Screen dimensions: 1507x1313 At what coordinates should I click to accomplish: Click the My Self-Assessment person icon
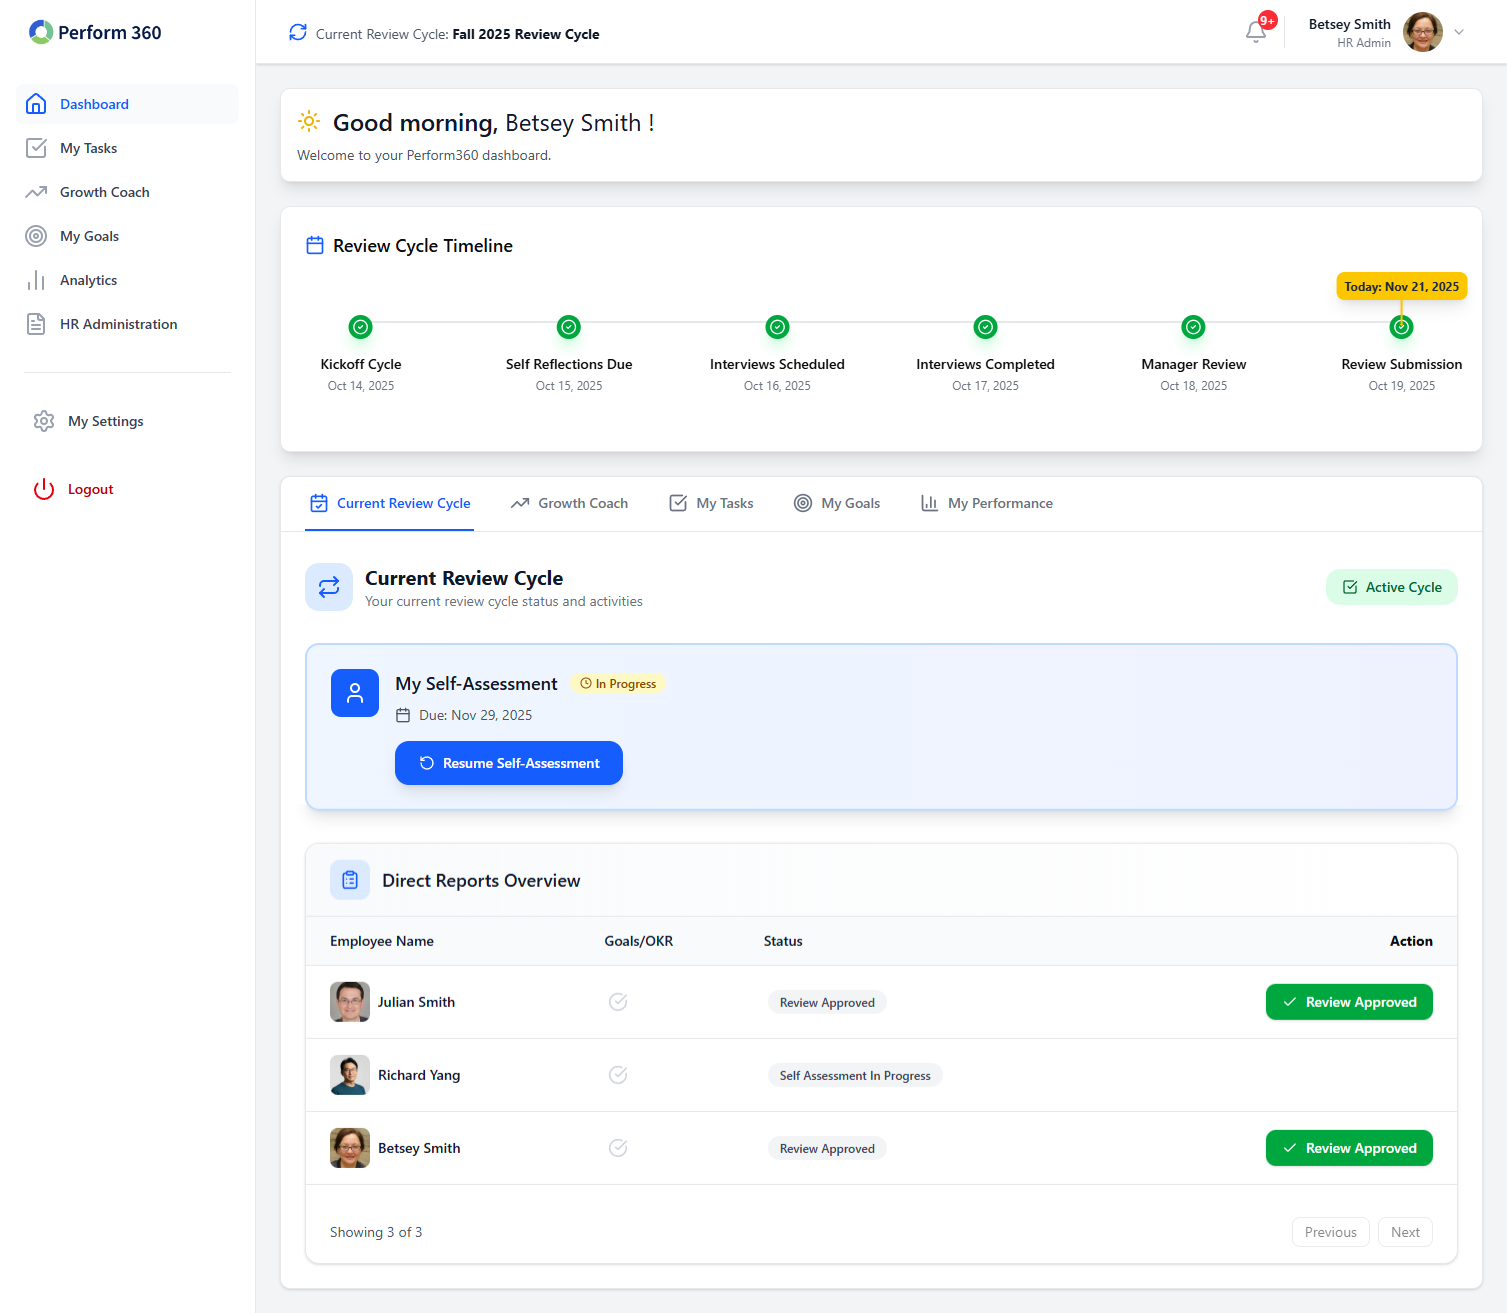point(355,693)
